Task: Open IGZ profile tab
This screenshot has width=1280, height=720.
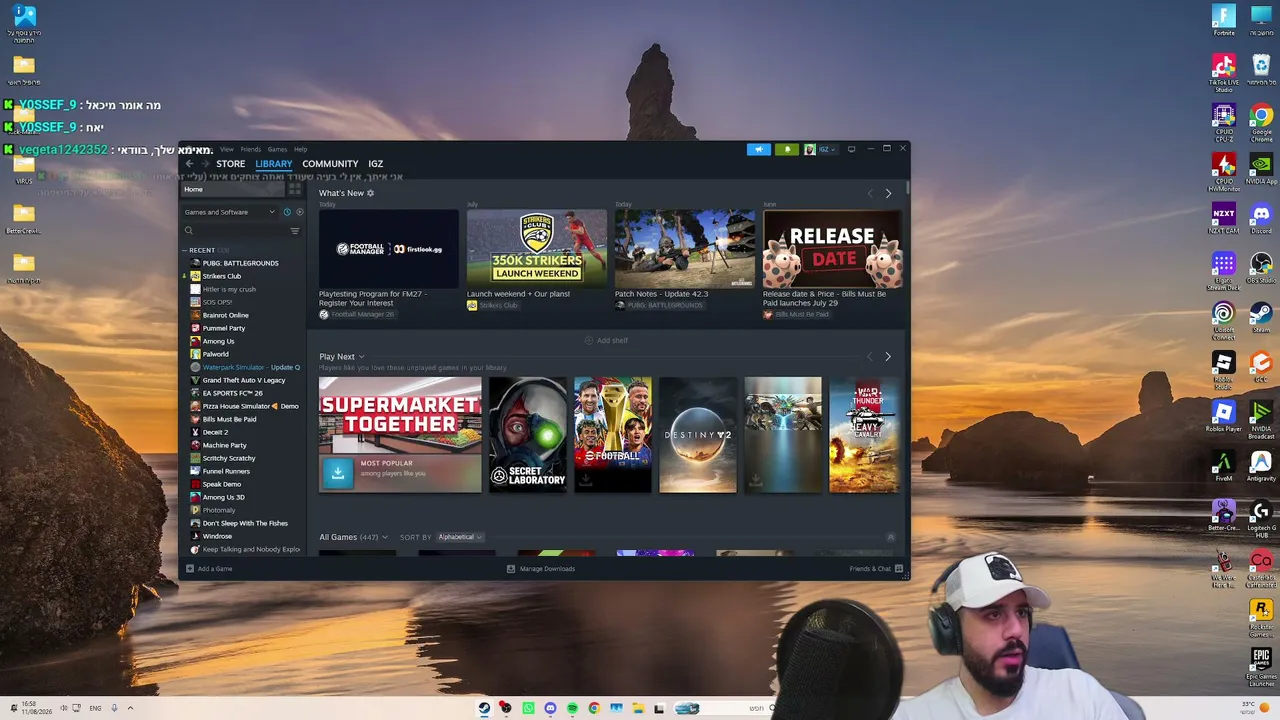Action: (375, 164)
